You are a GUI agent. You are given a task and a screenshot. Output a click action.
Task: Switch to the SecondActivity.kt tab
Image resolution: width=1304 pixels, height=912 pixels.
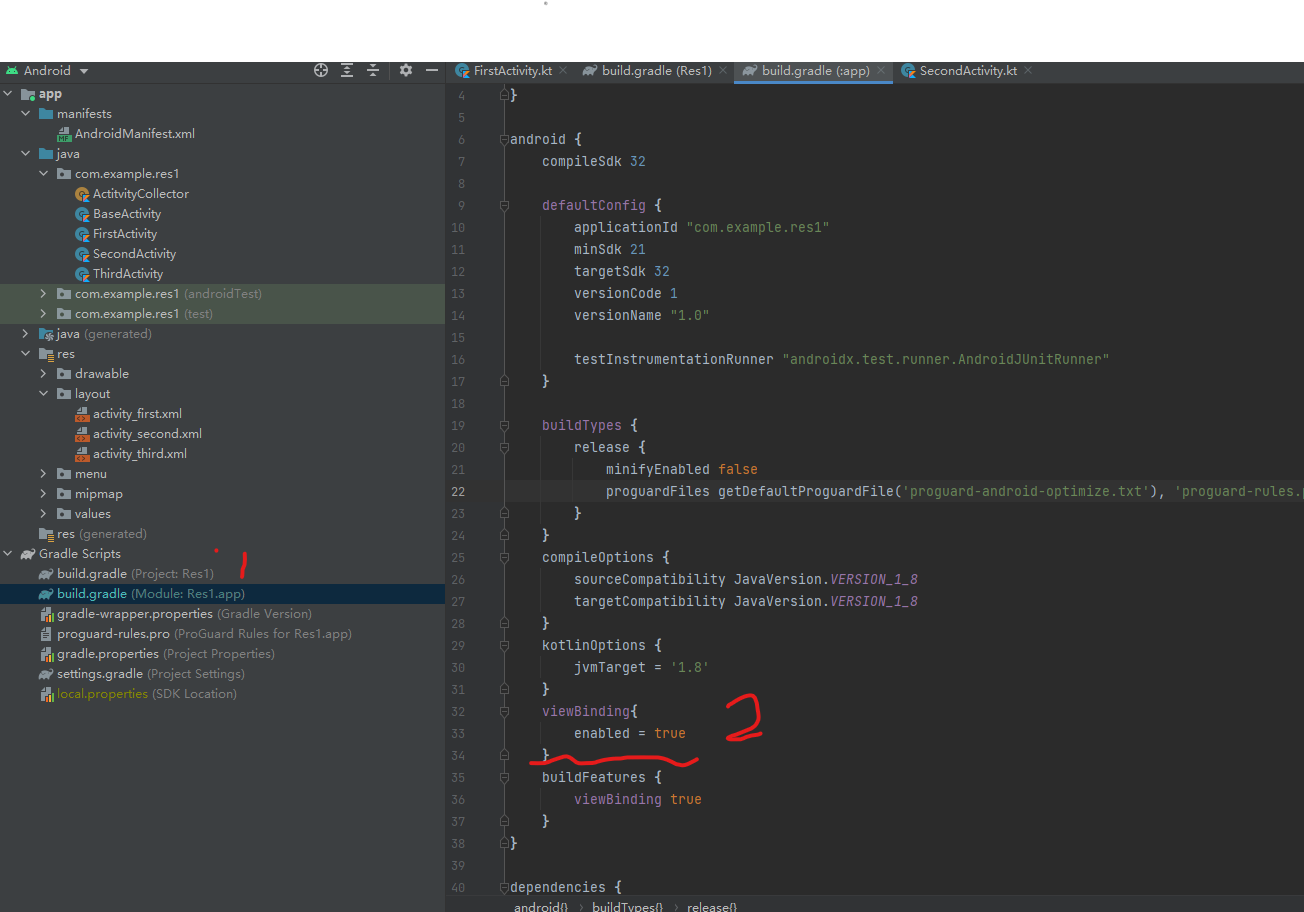click(967, 71)
